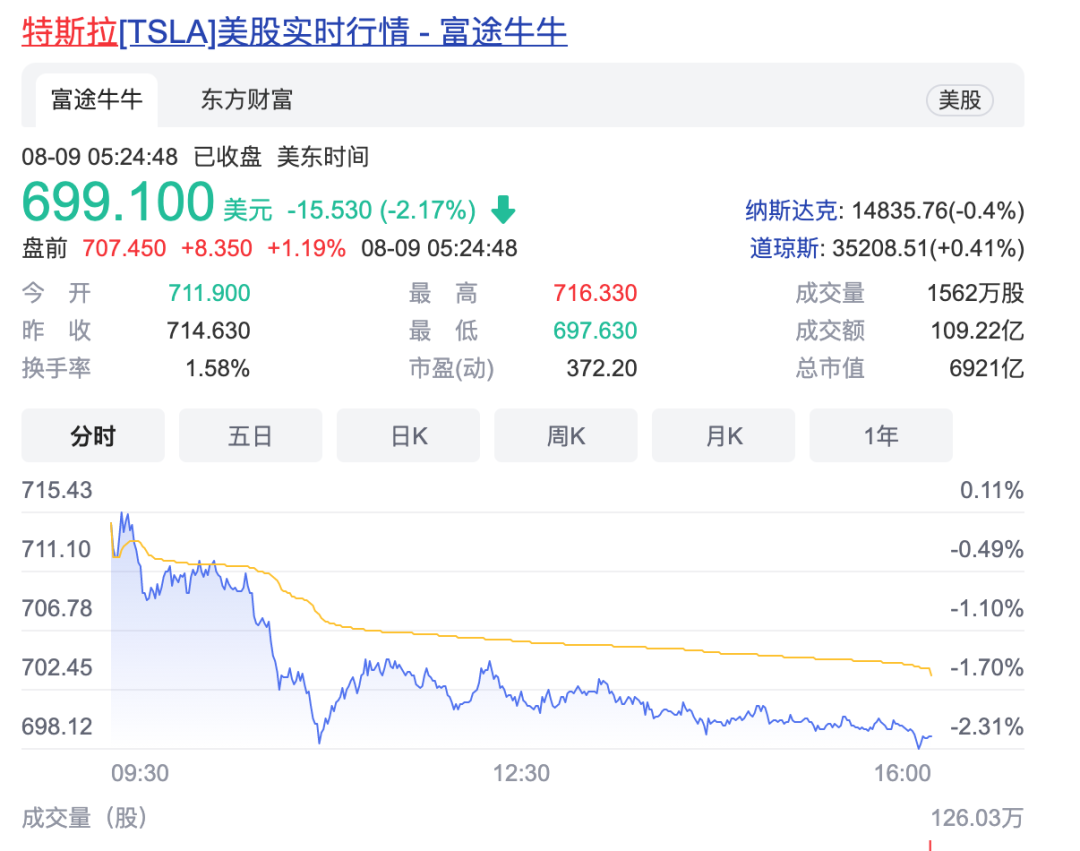The image size is (1080, 851).
Task: Click the percent axis label -1.70%
Action: pyautogui.click(x=987, y=667)
